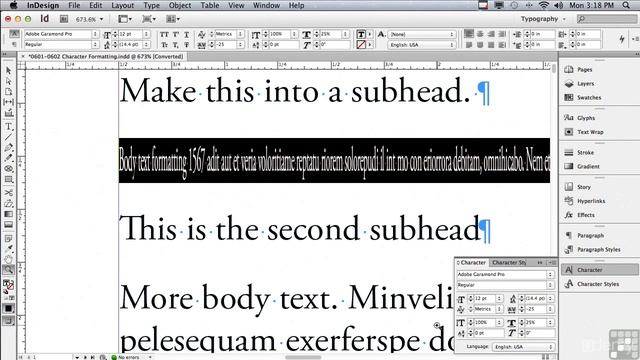640x360 pixels.
Task: Open the Type menu
Action: tap(151, 5)
